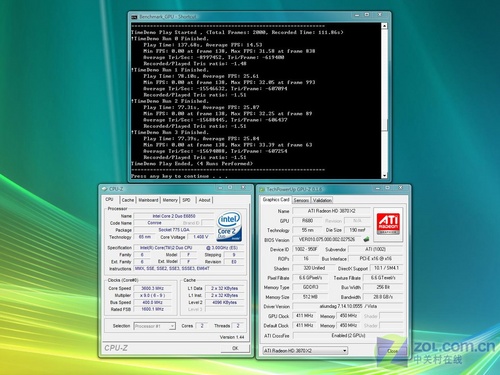Click the DirectX Support field in GPU-Z

(x=386, y=268)
